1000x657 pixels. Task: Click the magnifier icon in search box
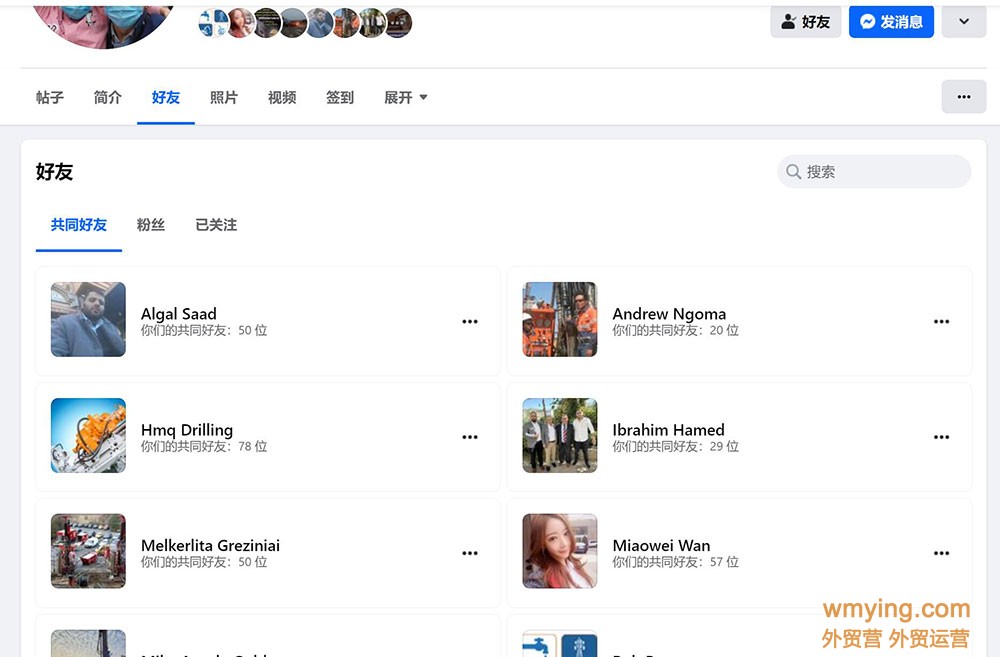pos(793,172)
